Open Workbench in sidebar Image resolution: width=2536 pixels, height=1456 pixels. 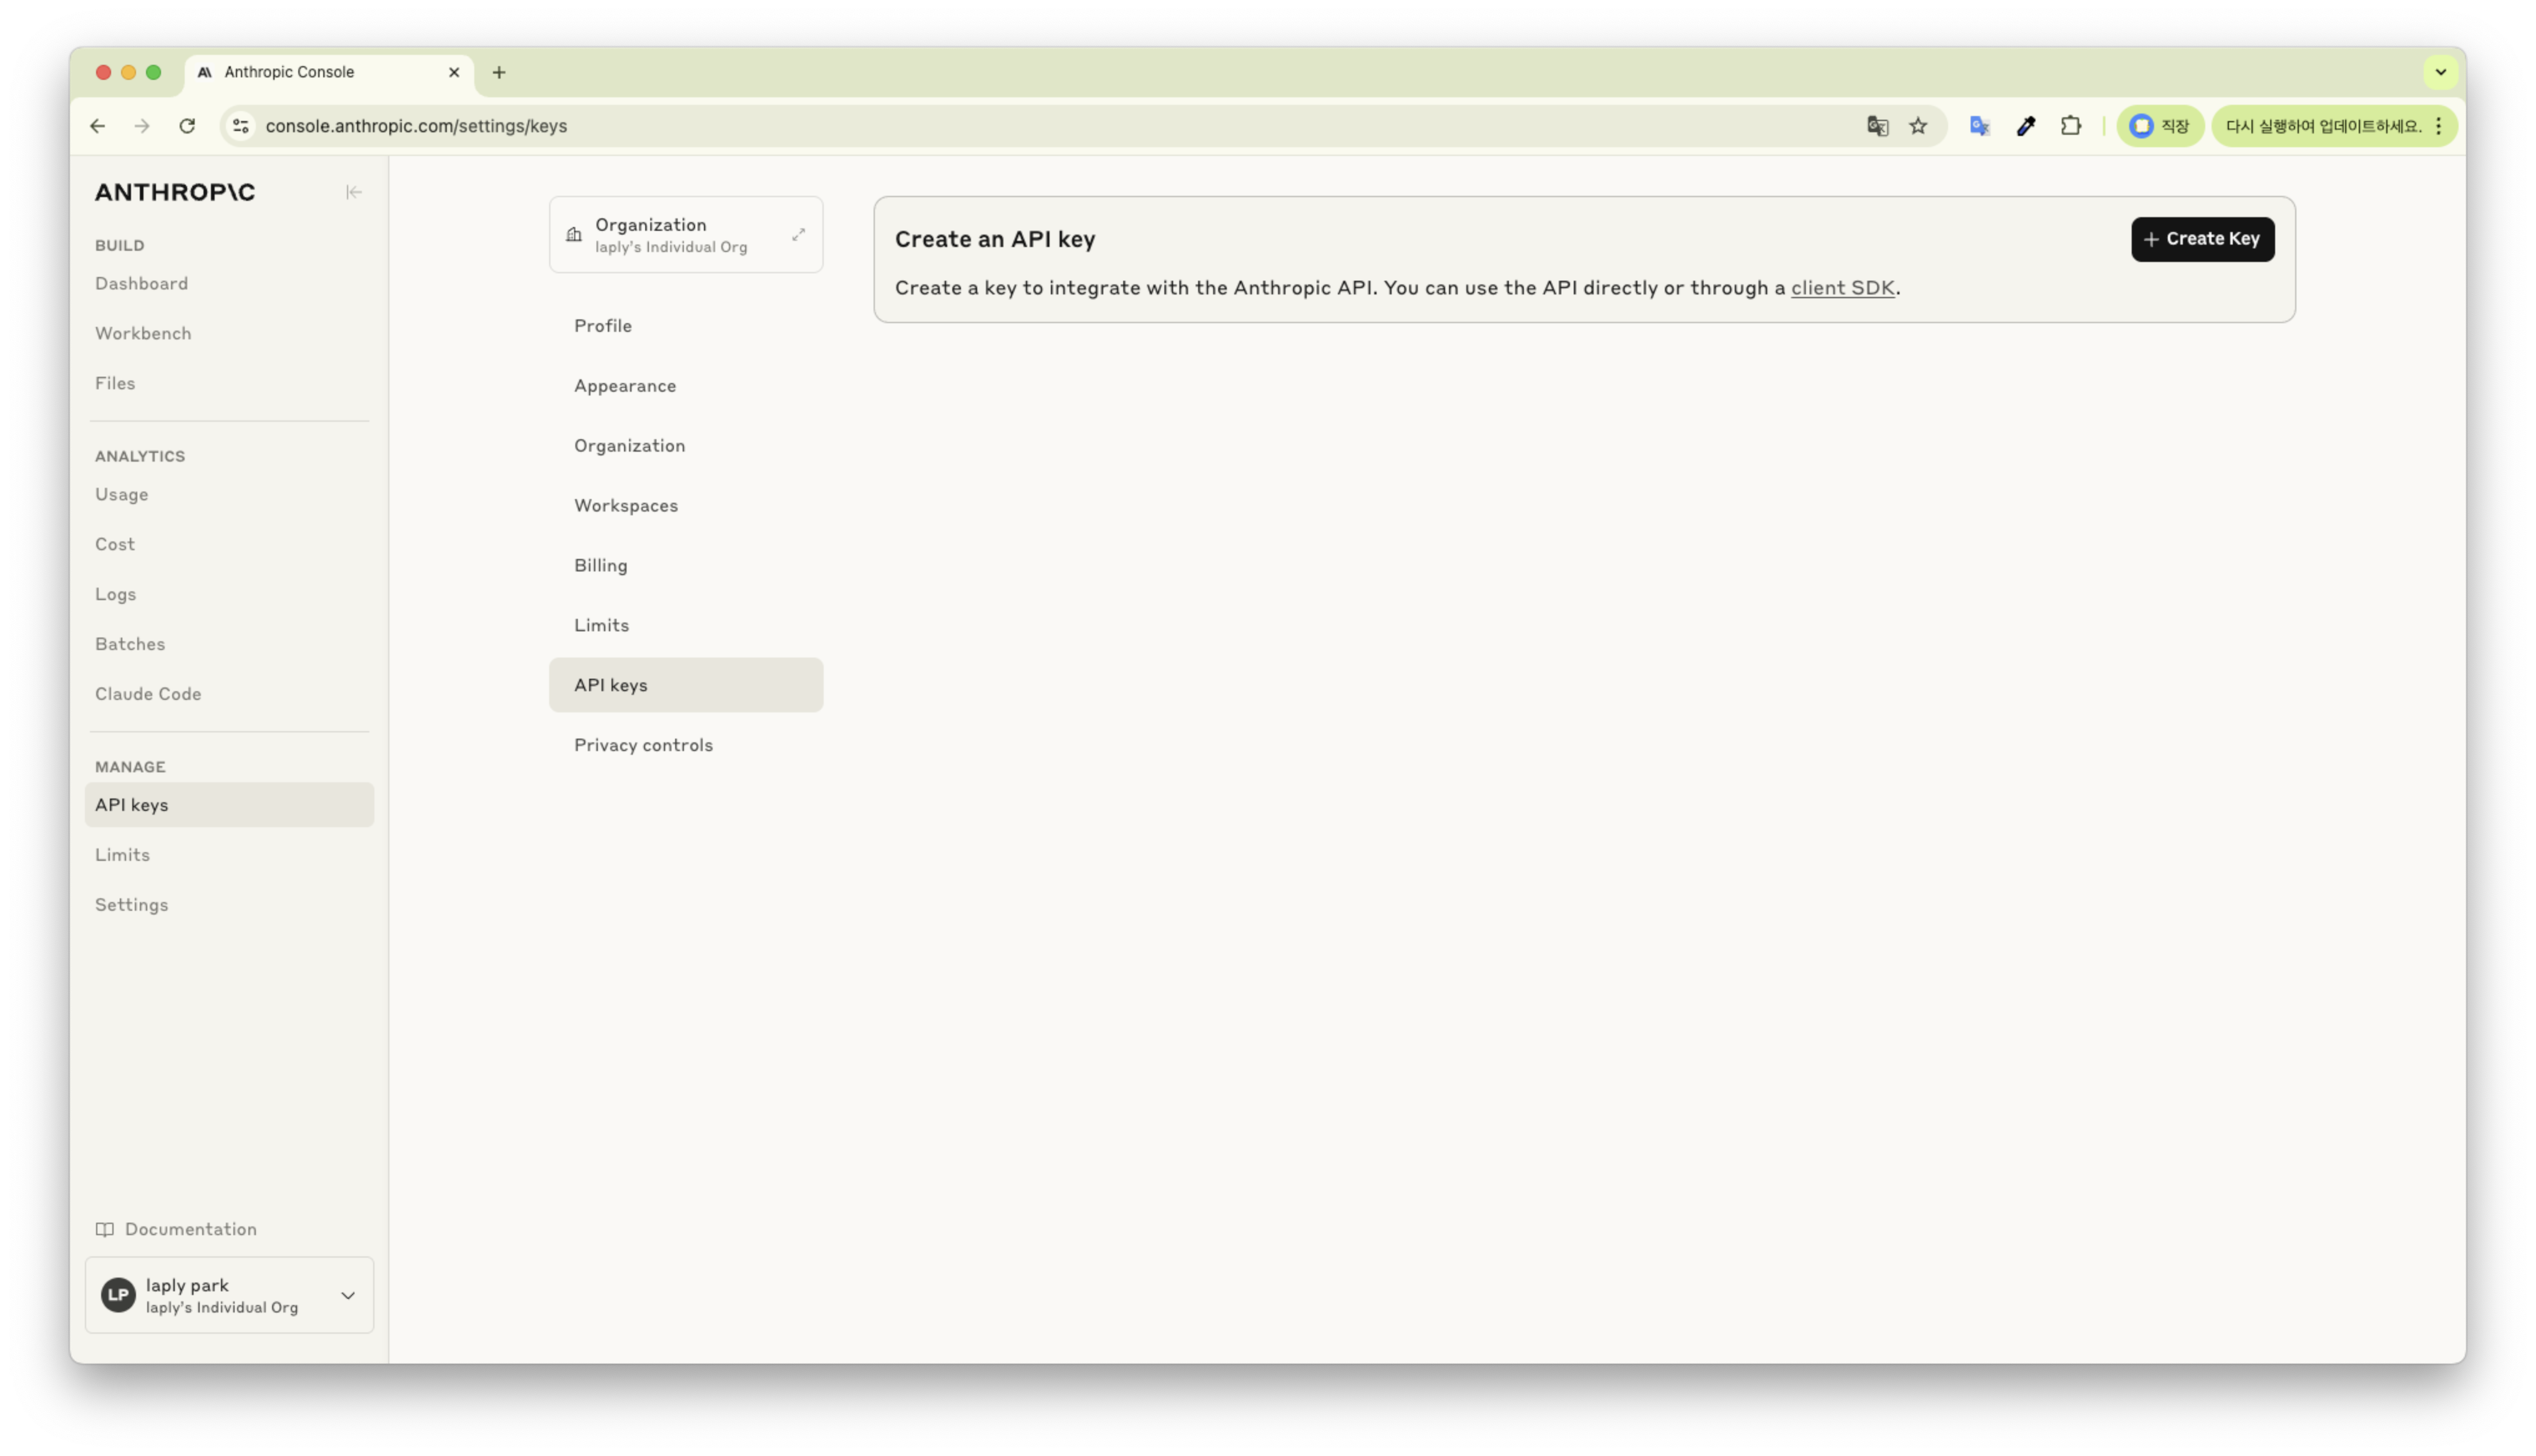(x=143, y=333)
